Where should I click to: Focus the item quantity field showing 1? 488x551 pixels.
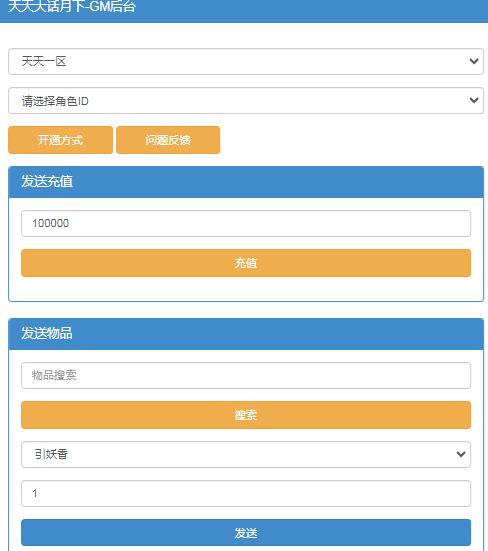coord(246,493)
